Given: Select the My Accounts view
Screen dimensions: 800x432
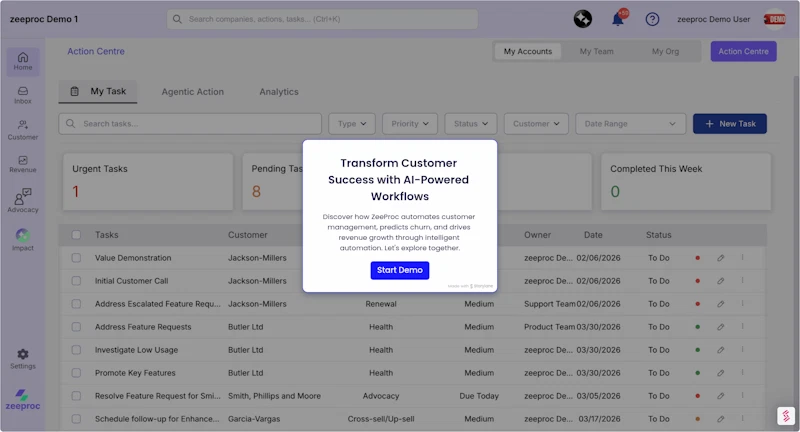Looking at the screenshot, I should [528, 52].
